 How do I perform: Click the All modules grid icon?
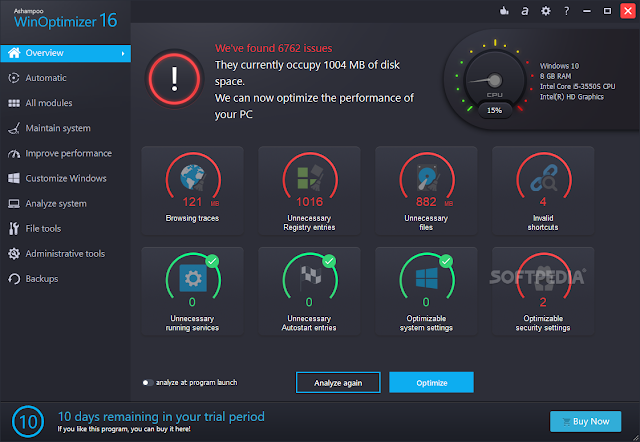[14, 103]
